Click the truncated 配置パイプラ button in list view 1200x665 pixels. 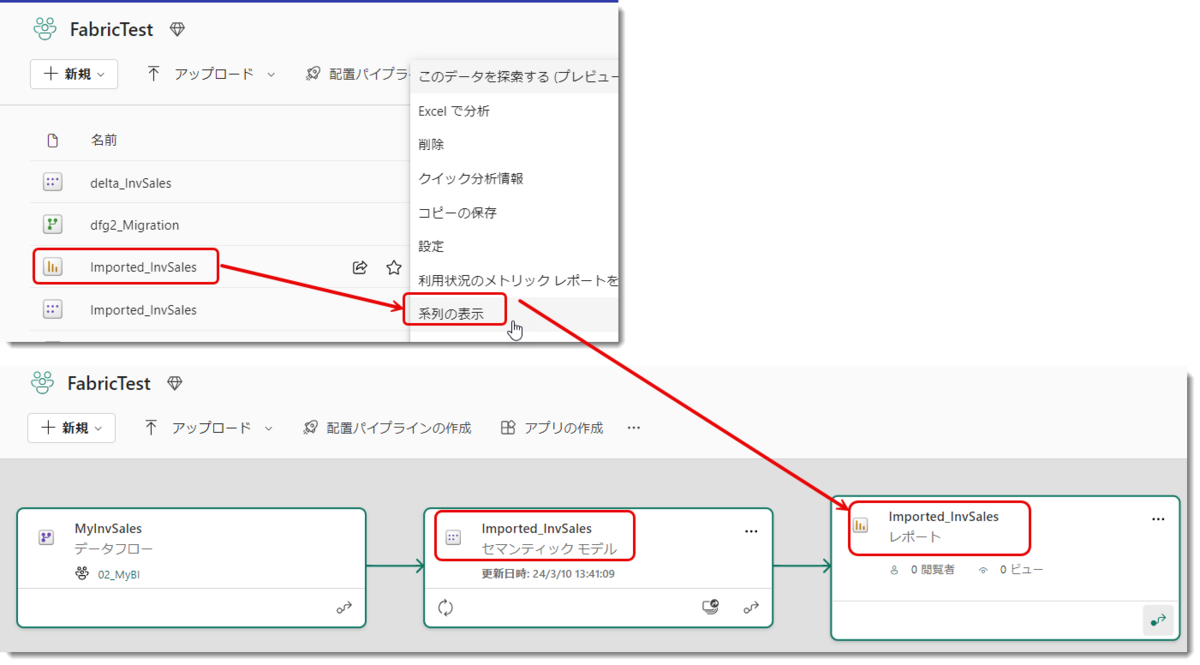pyautogui.click(x=359, y=74)
